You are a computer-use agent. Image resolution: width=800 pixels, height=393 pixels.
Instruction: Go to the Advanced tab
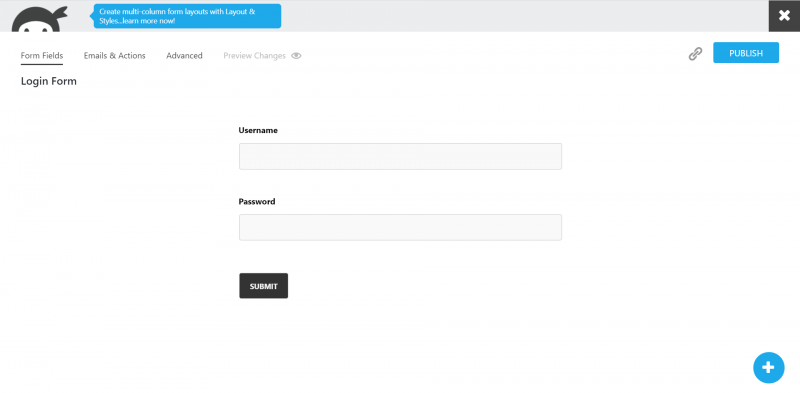pos(184,56)
